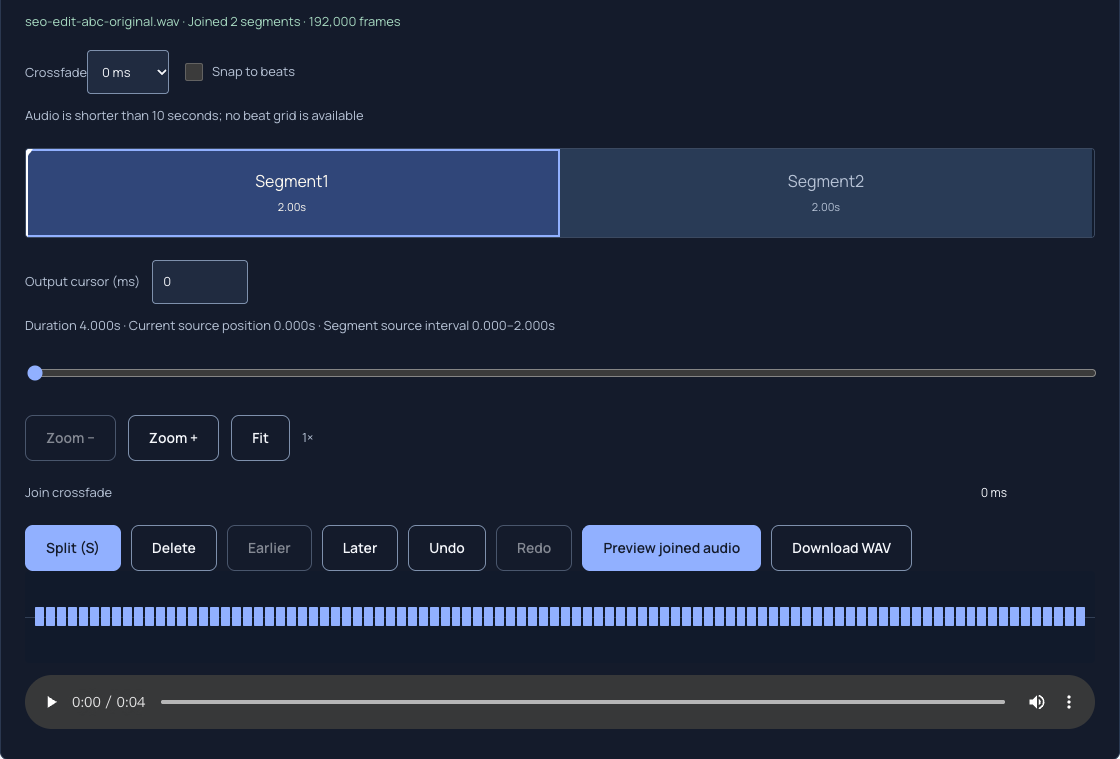Play the joined audio preview

[51, 702]
